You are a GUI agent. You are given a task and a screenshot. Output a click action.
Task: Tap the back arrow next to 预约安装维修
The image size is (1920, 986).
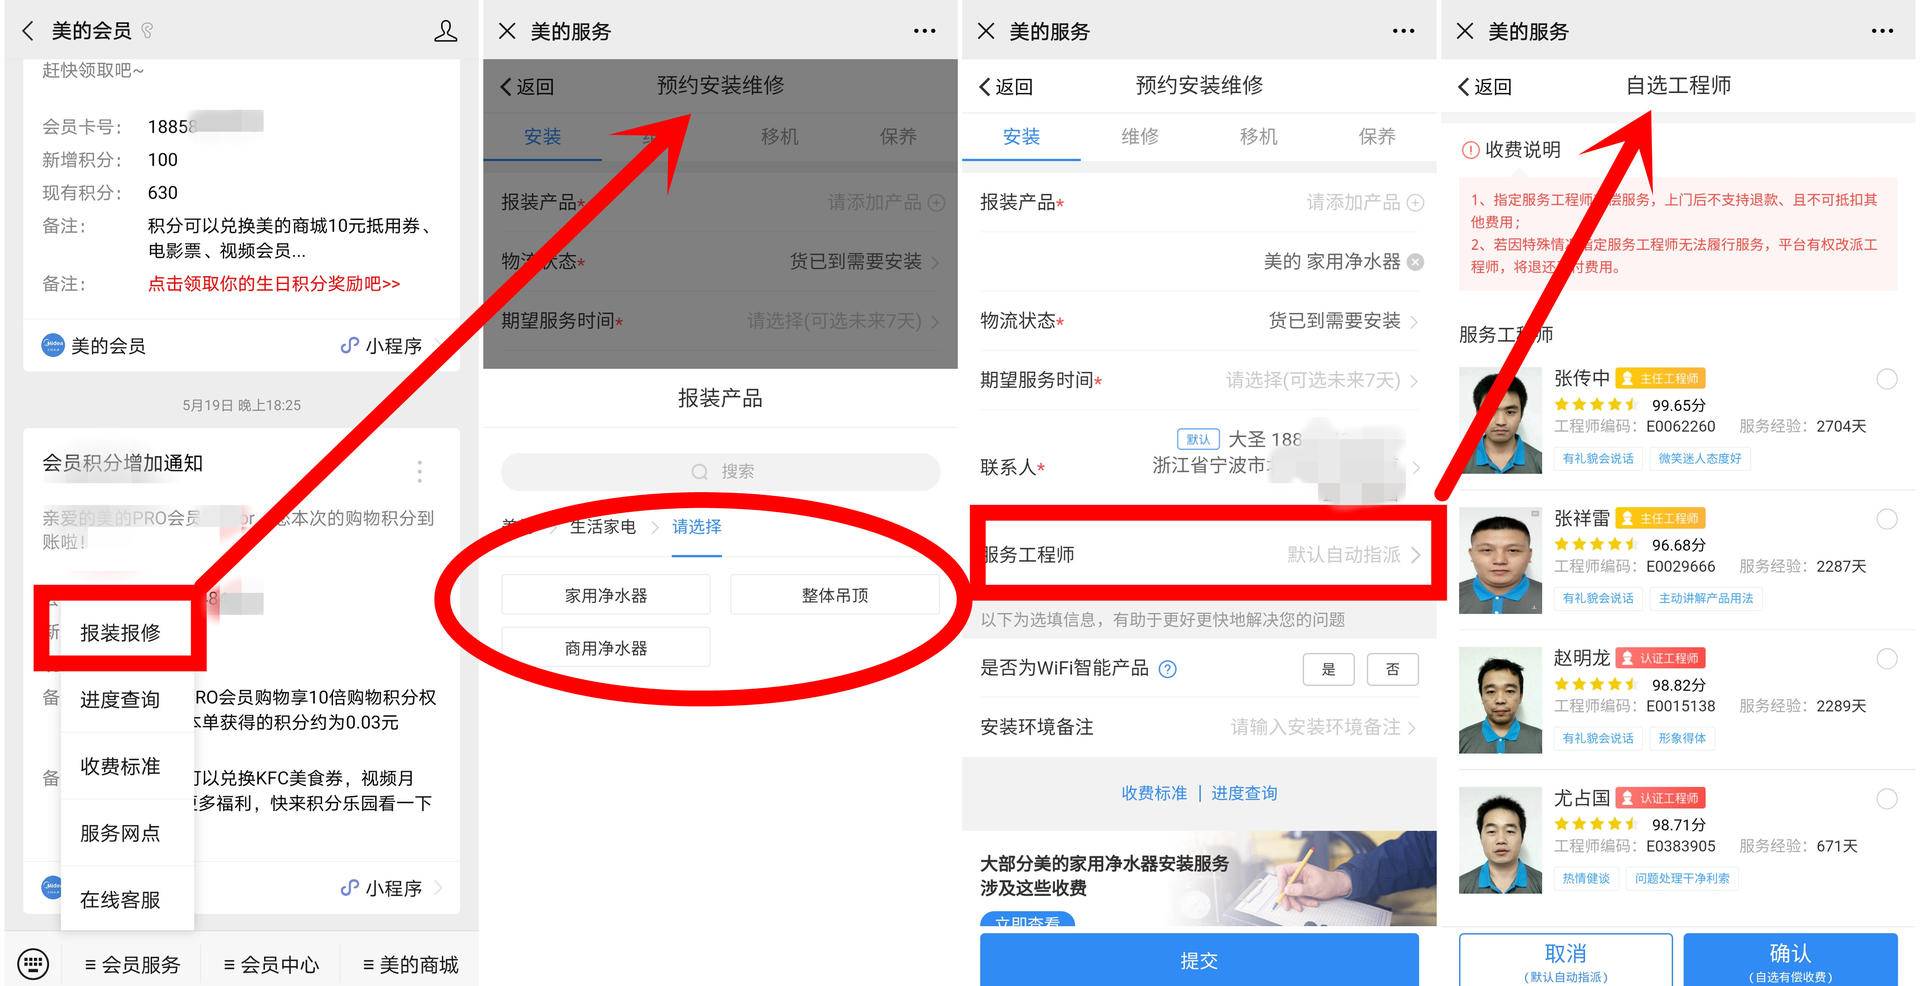tap(507, 86)
